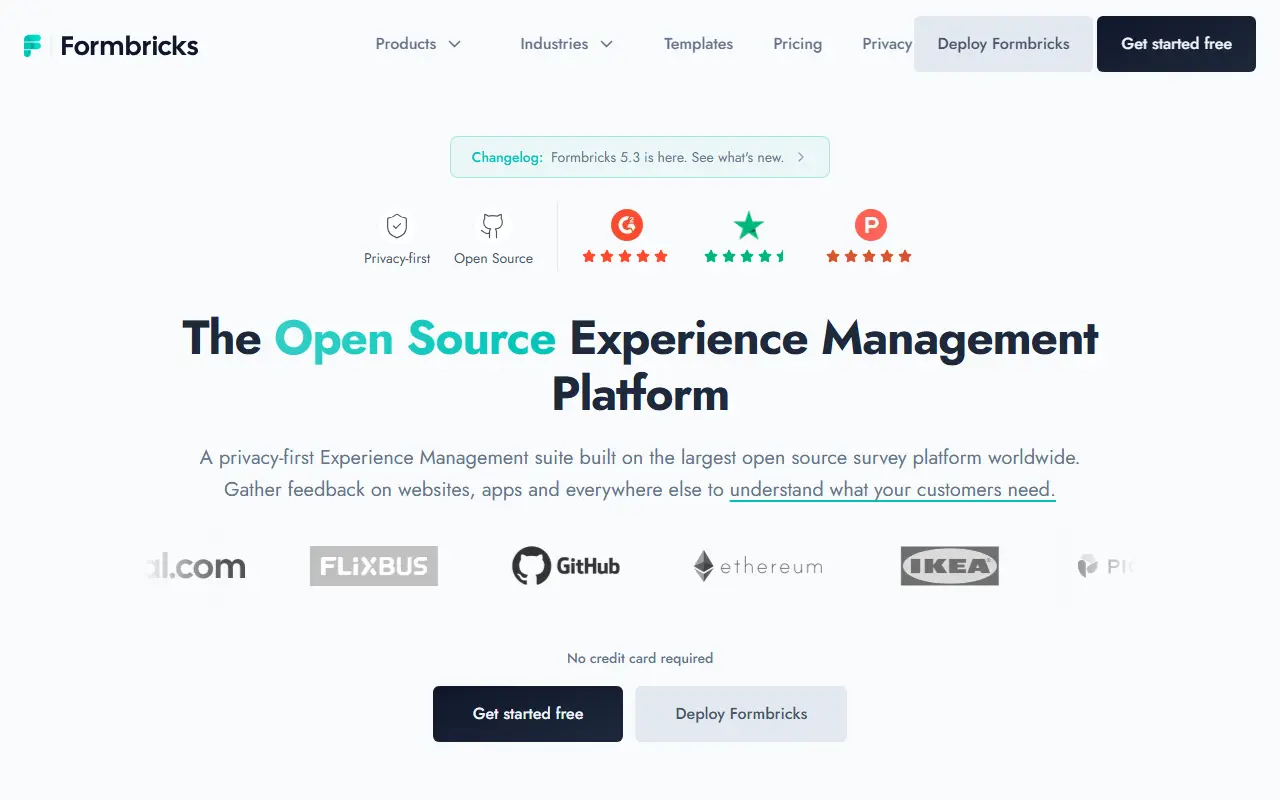Open the Privacy nav item
This screenshot has height=800, width=1280.
click(887, 44)
